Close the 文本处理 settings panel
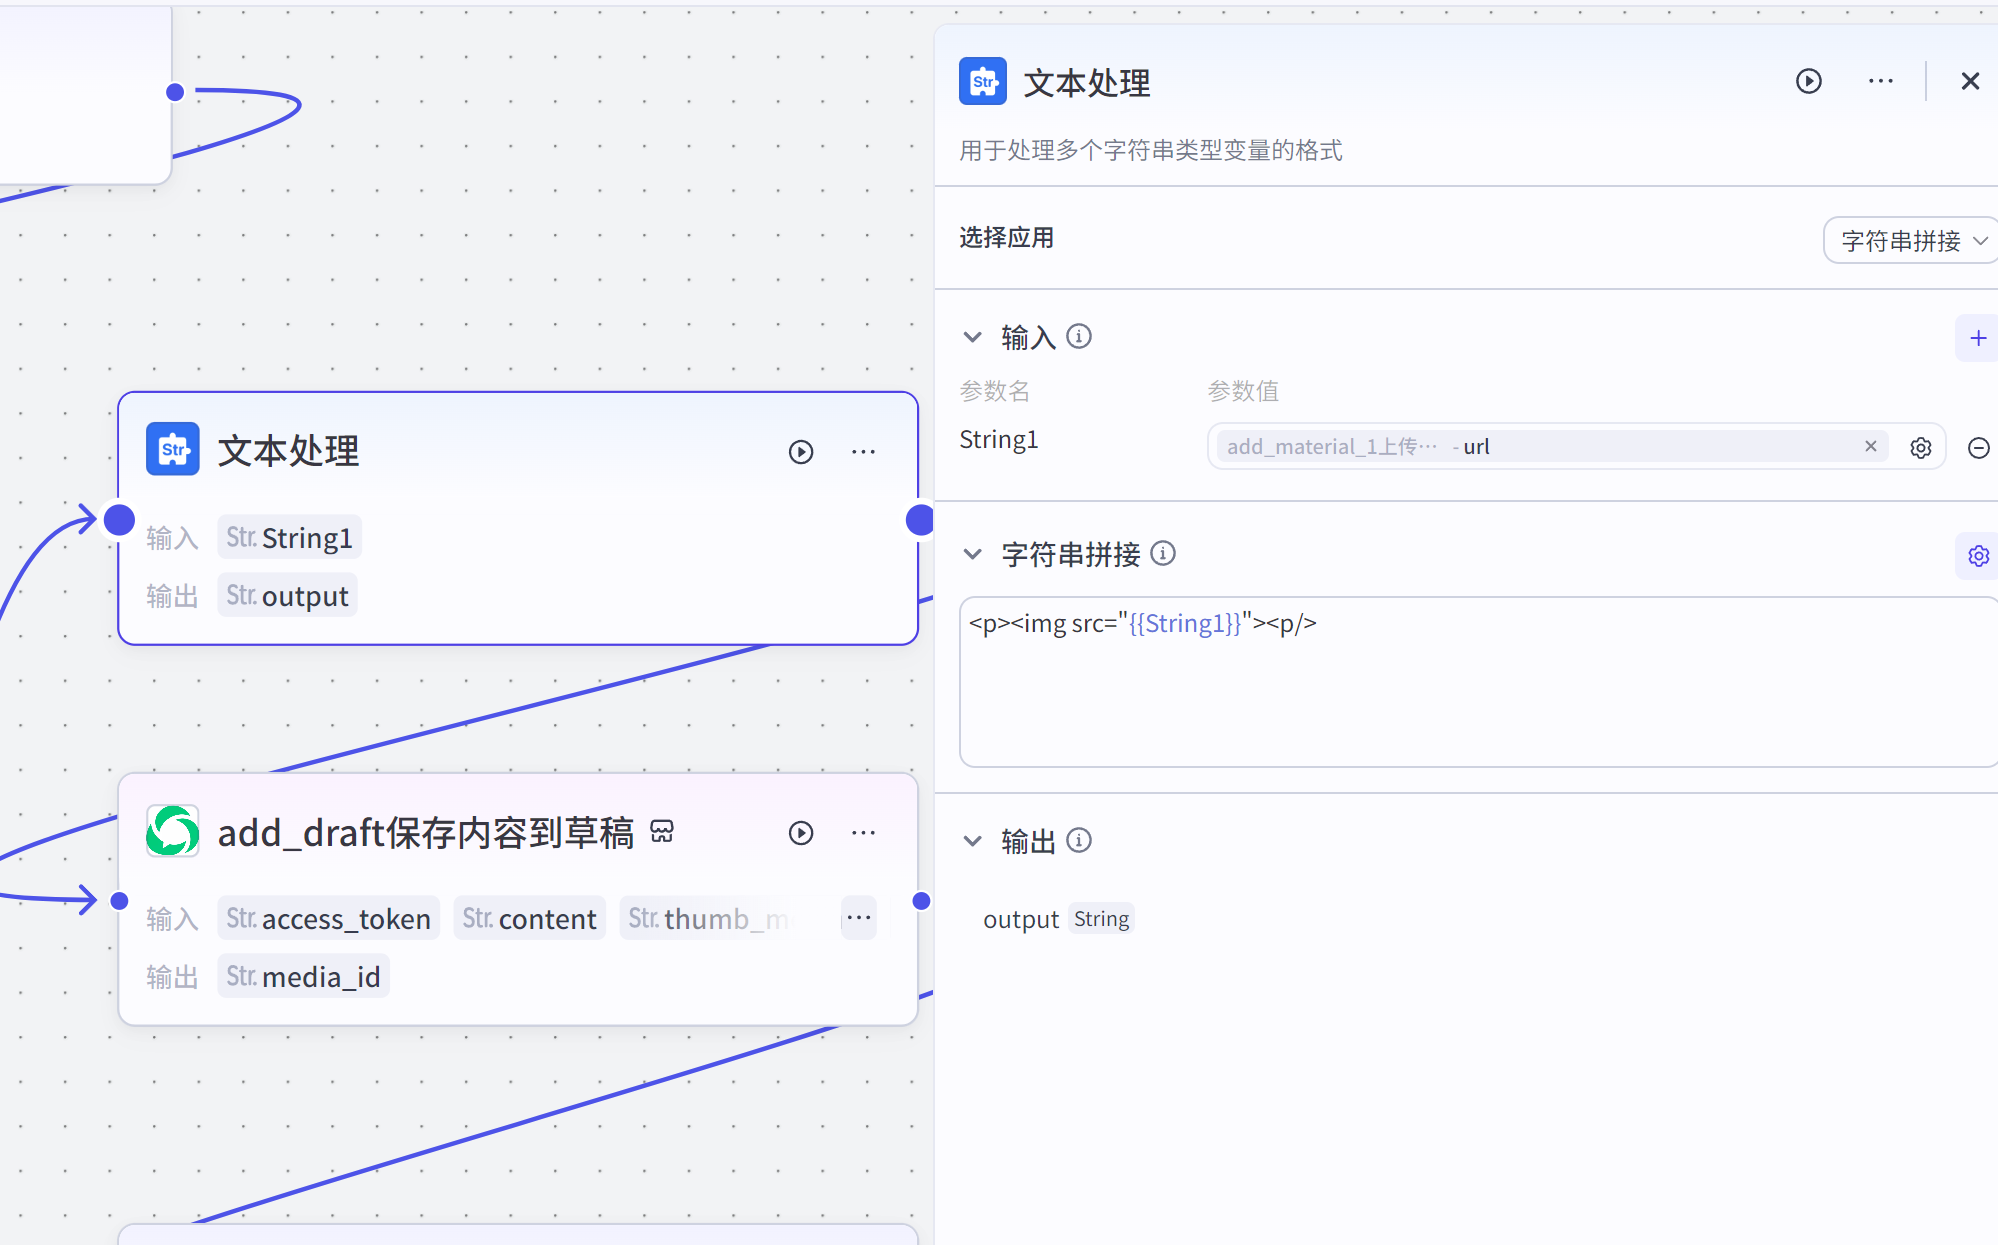This screenshot has width=1998, height=1245. point(1969,81)
